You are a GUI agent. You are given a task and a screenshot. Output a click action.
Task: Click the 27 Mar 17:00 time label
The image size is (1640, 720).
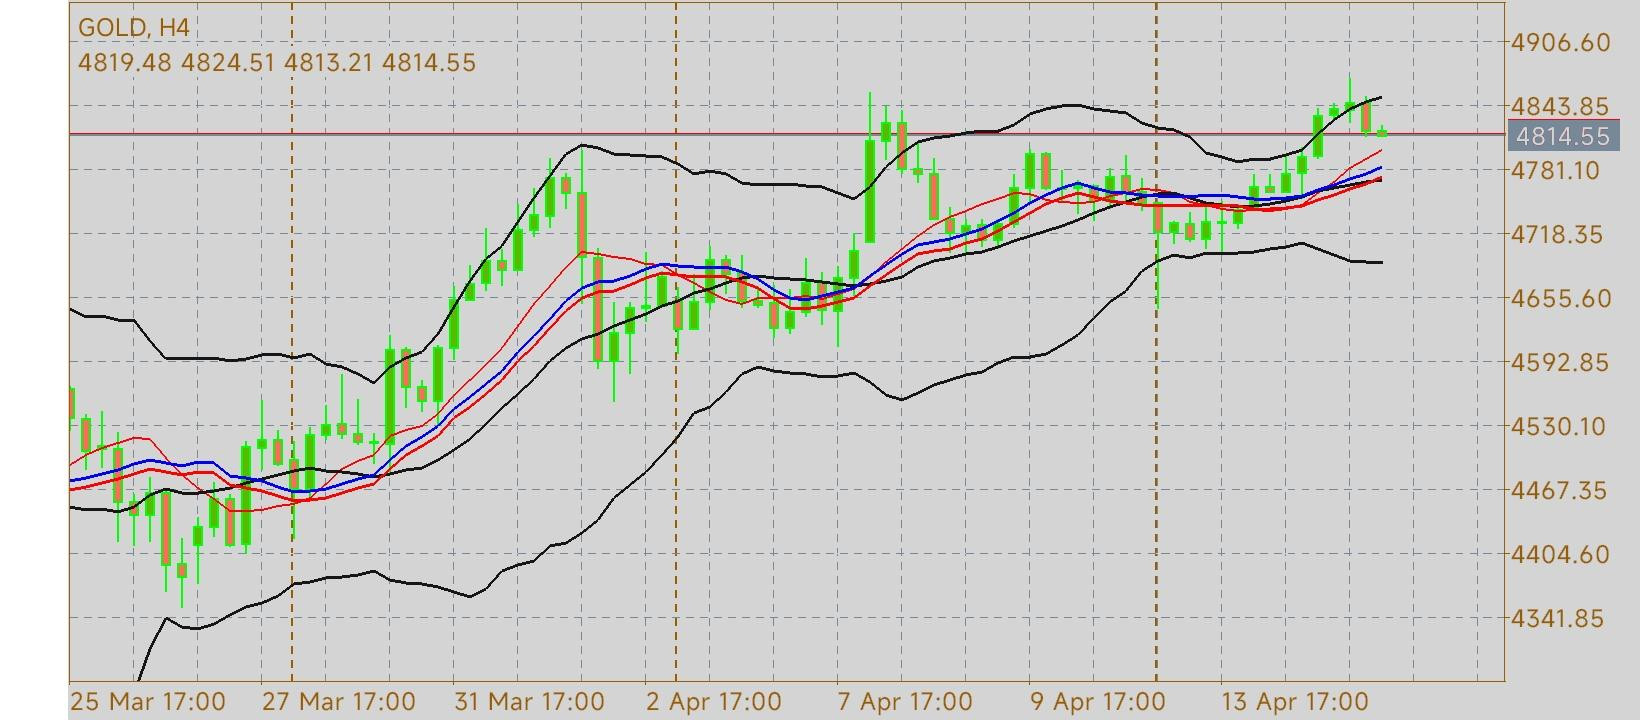point(339,701)
